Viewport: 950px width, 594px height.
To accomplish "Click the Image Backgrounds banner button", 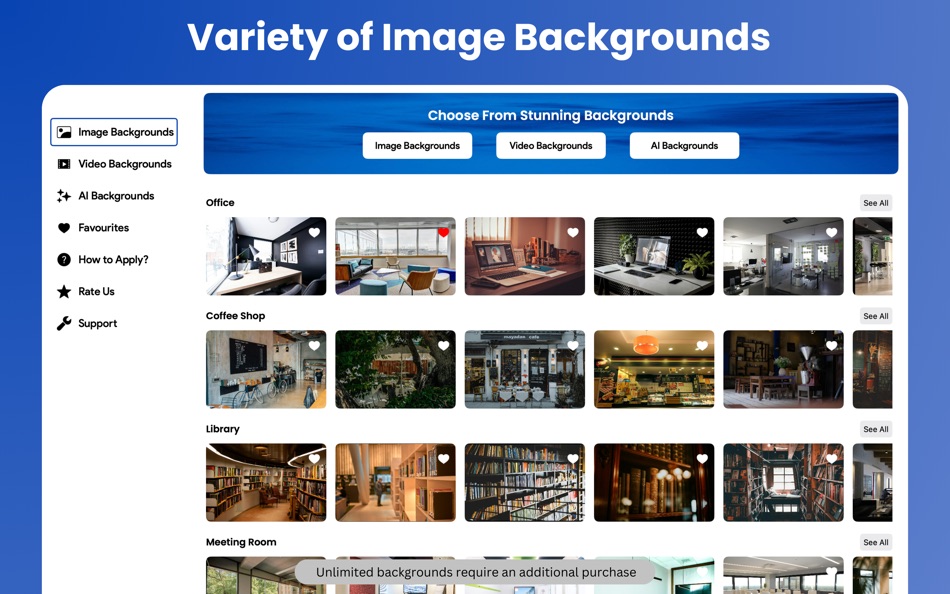I will click(x=417, y=145).
